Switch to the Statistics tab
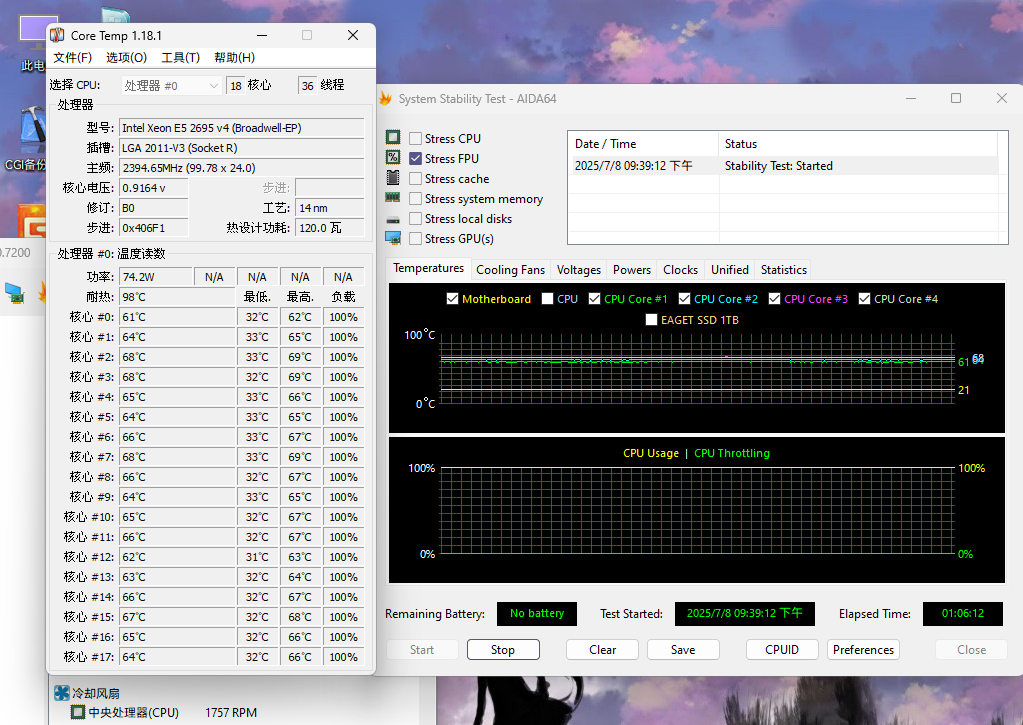The width and height of the screenshot is (1023, 725). tap(783, 269)
